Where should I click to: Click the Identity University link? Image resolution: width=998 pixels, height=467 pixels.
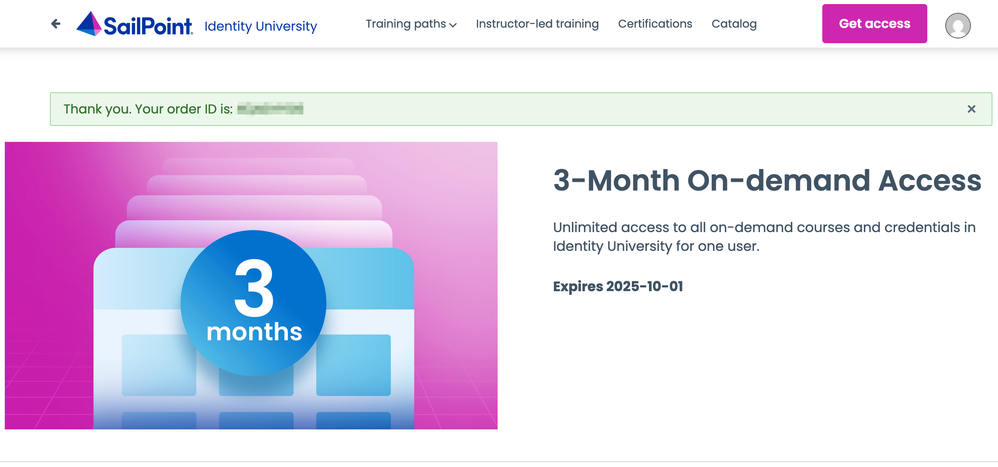point(260,26)
